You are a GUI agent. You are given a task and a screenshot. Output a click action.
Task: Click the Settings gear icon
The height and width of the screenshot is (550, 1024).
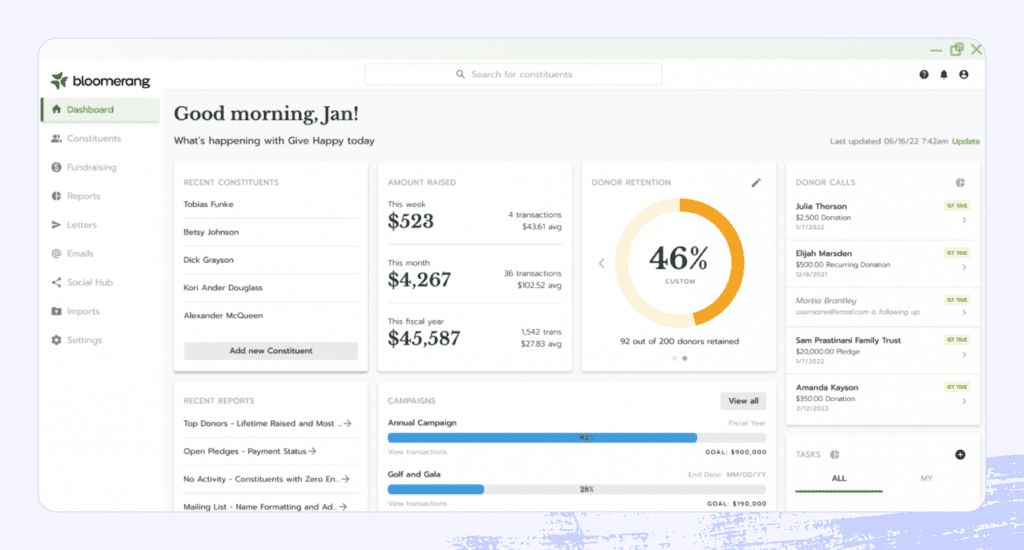56,340
